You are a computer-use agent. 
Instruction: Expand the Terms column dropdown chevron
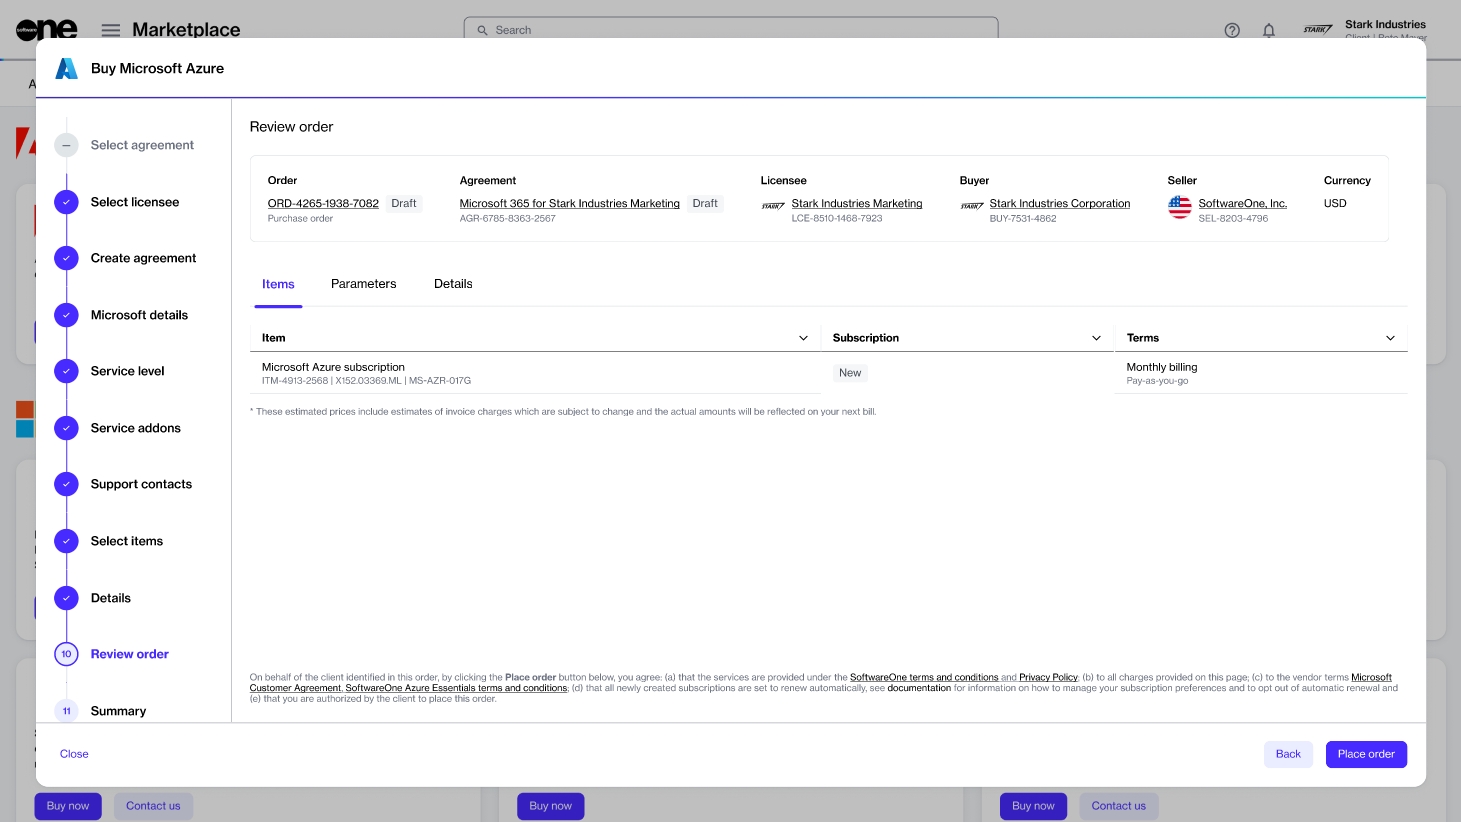(x=1390, y=338)
